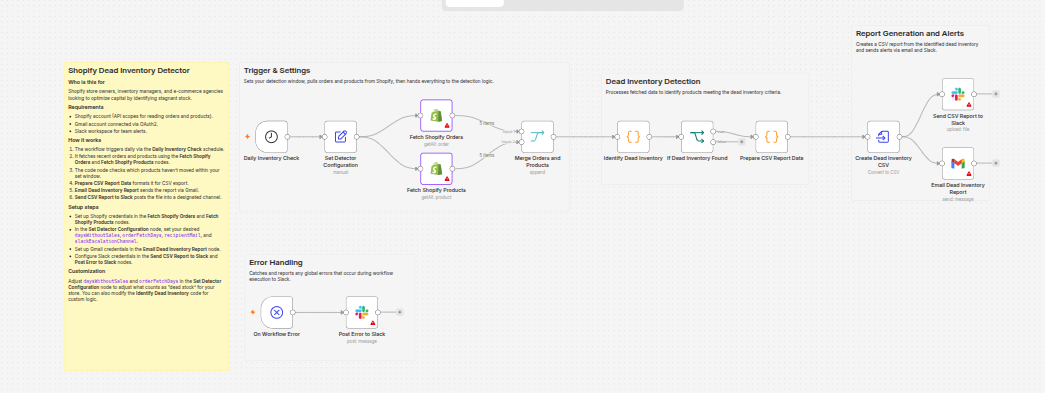
Task: Click '5 items' label after Fetch Shopify Products
Action: 487,155
